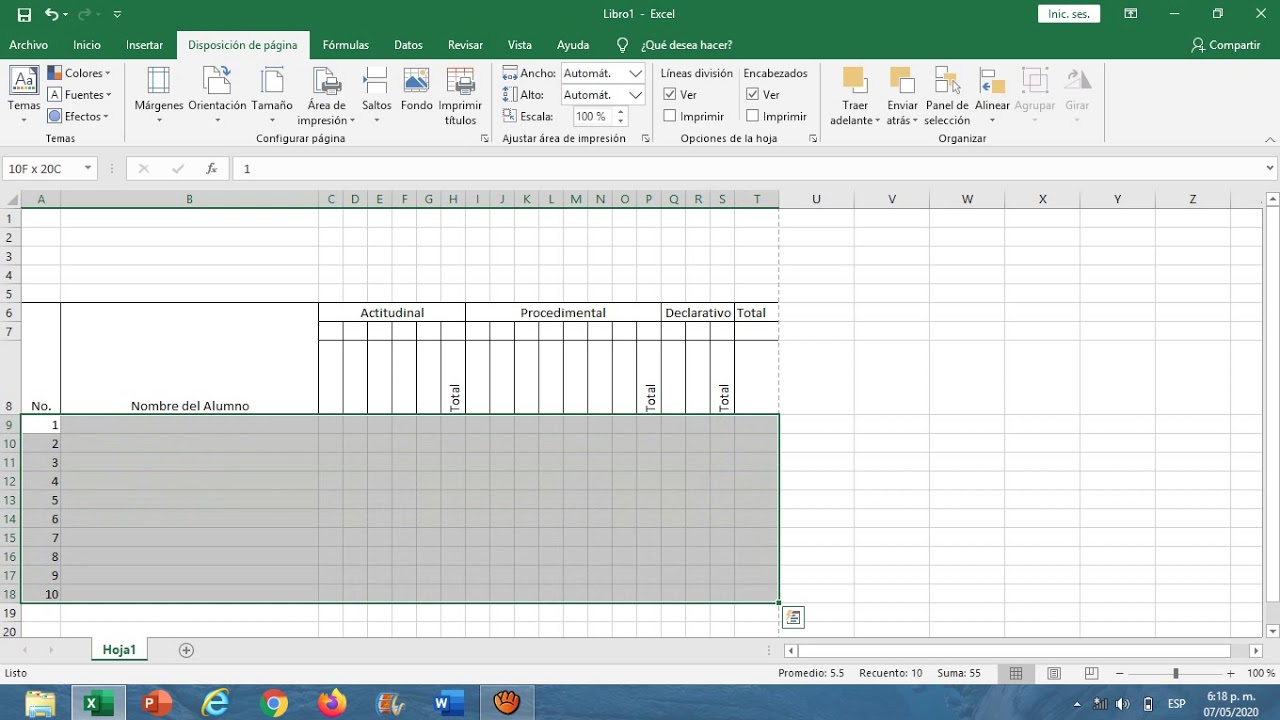Open the Archivo tab
The image size is (1280, 720).
(x=28, y=45)
